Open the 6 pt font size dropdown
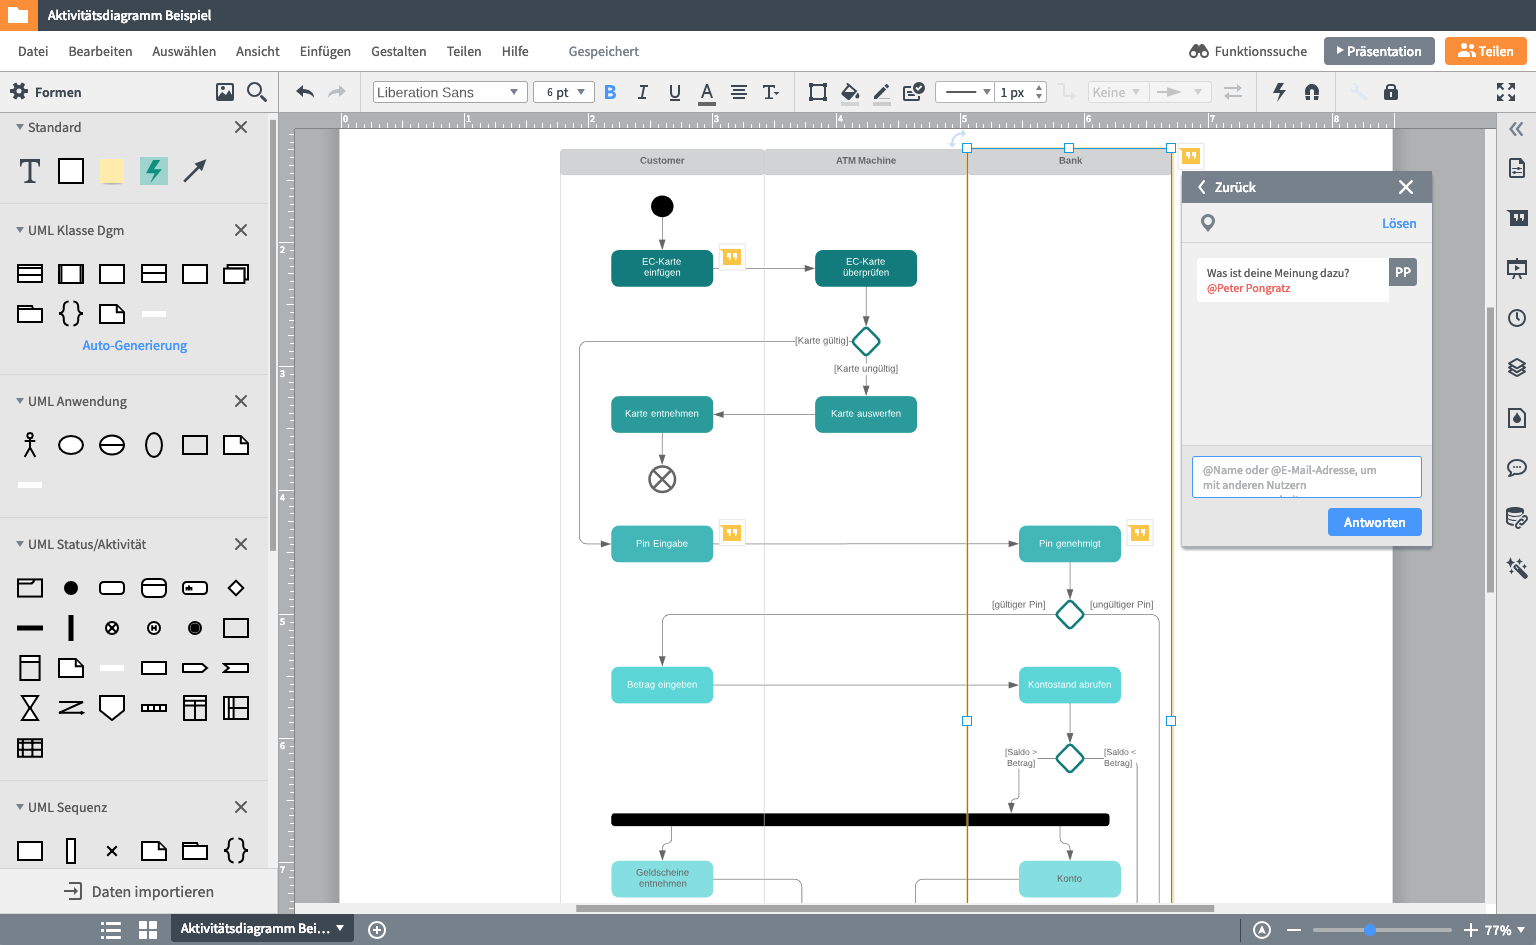The height and width of the screenshot is (945, 1536). pyautogui.click(x=564, y=92)
